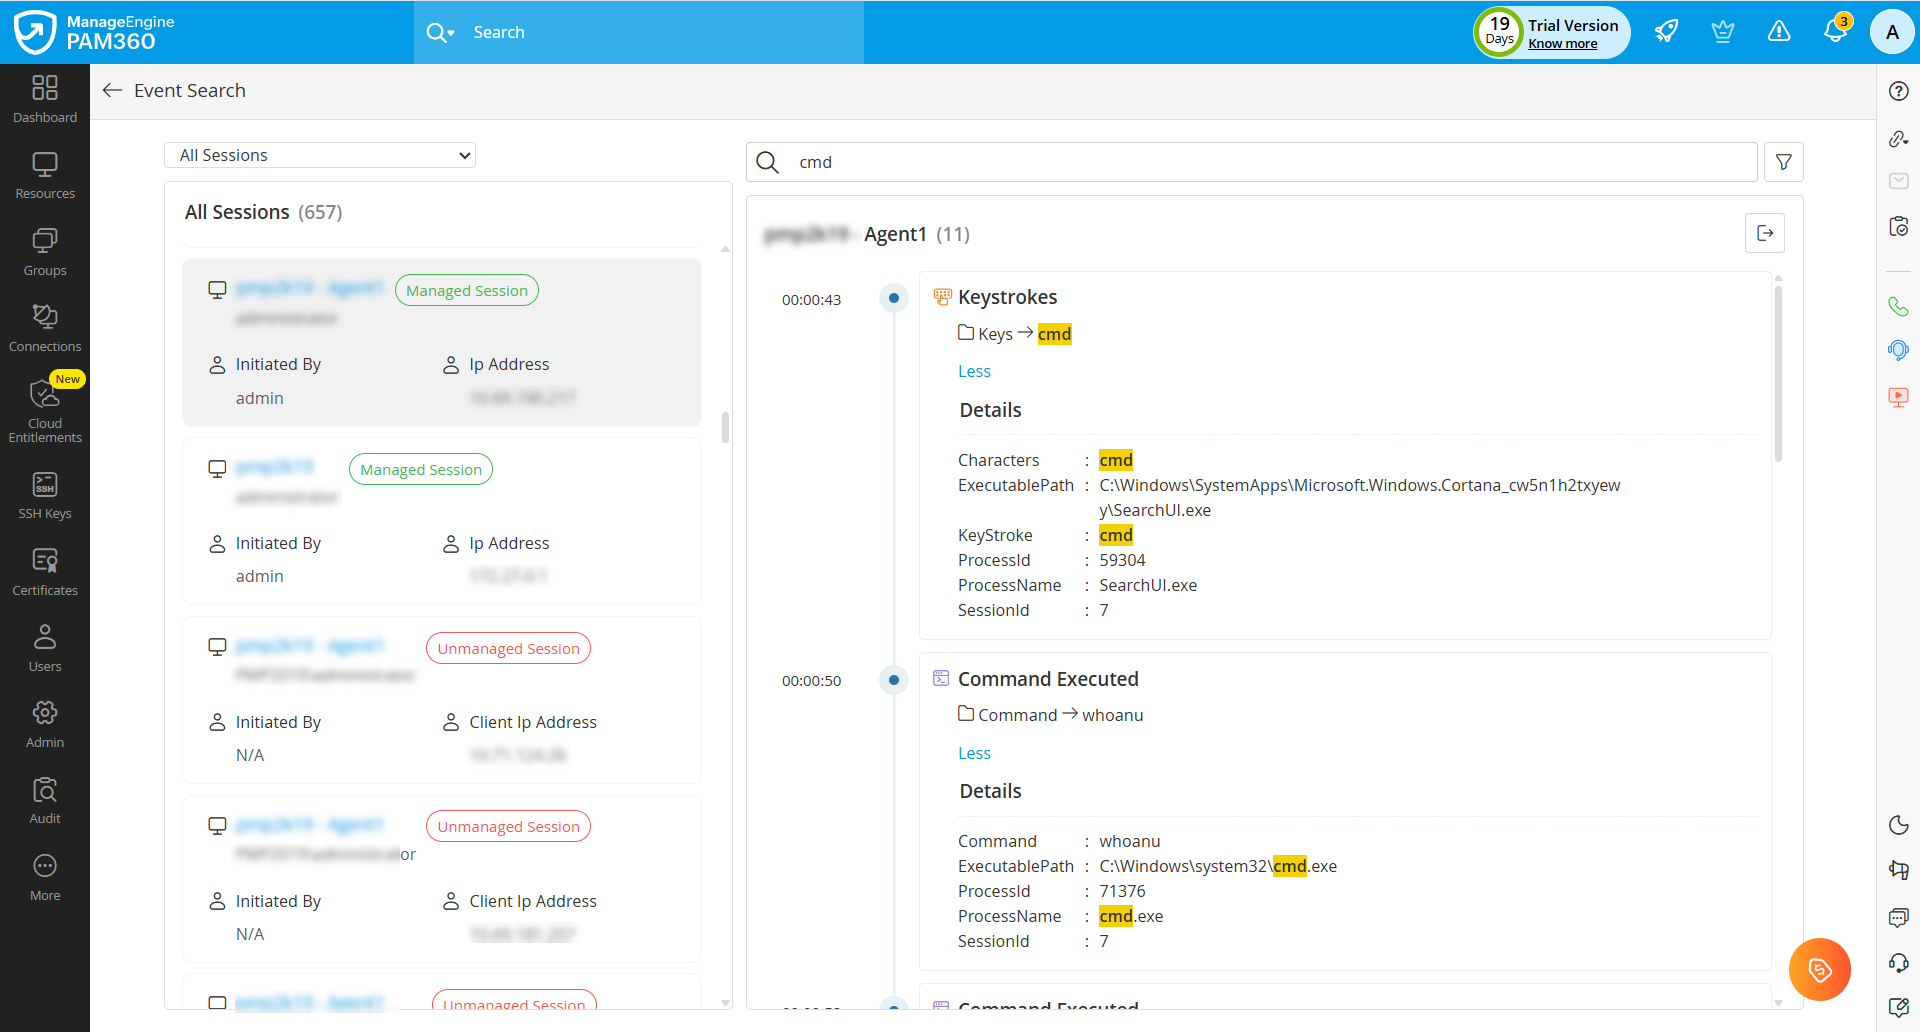Open the Connections menu item
This screenshot has height=1032, width=1920.
coord(45,328)
